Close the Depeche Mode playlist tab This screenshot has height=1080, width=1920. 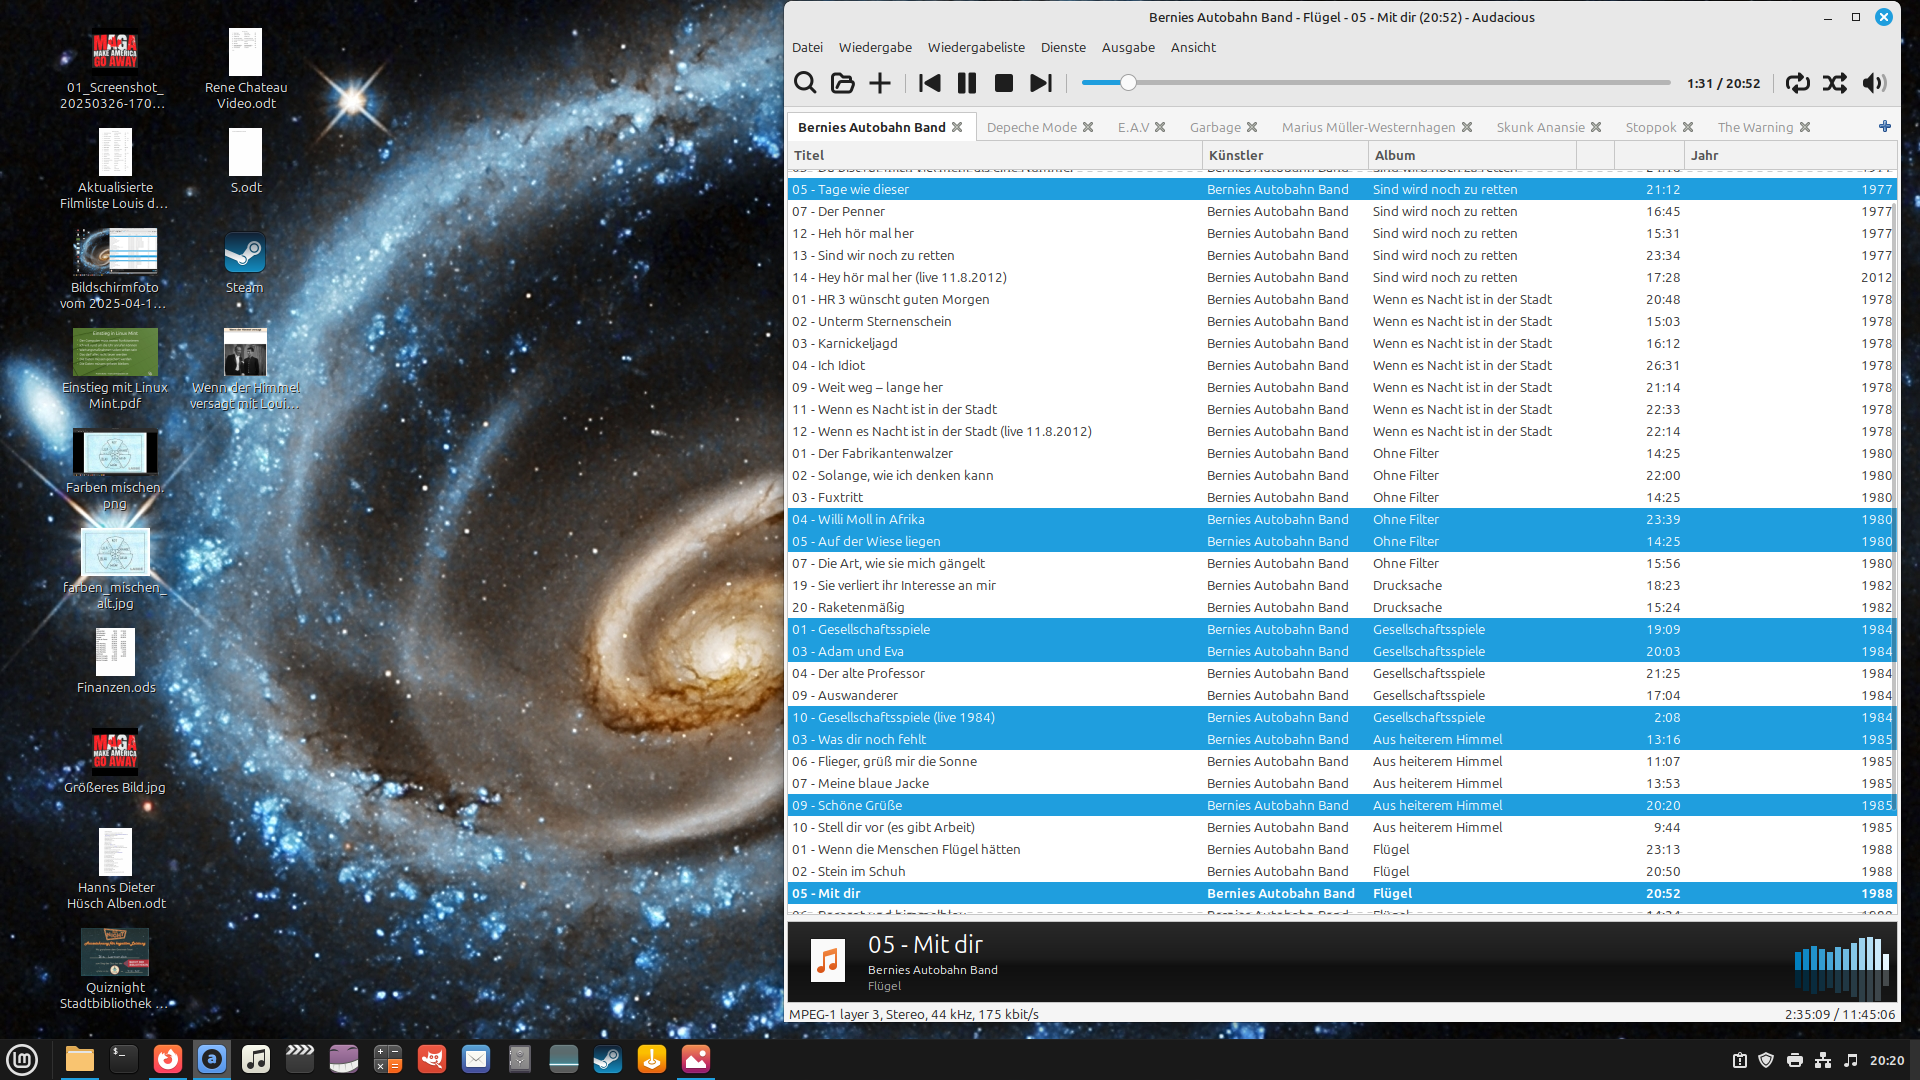(1088, 127)
